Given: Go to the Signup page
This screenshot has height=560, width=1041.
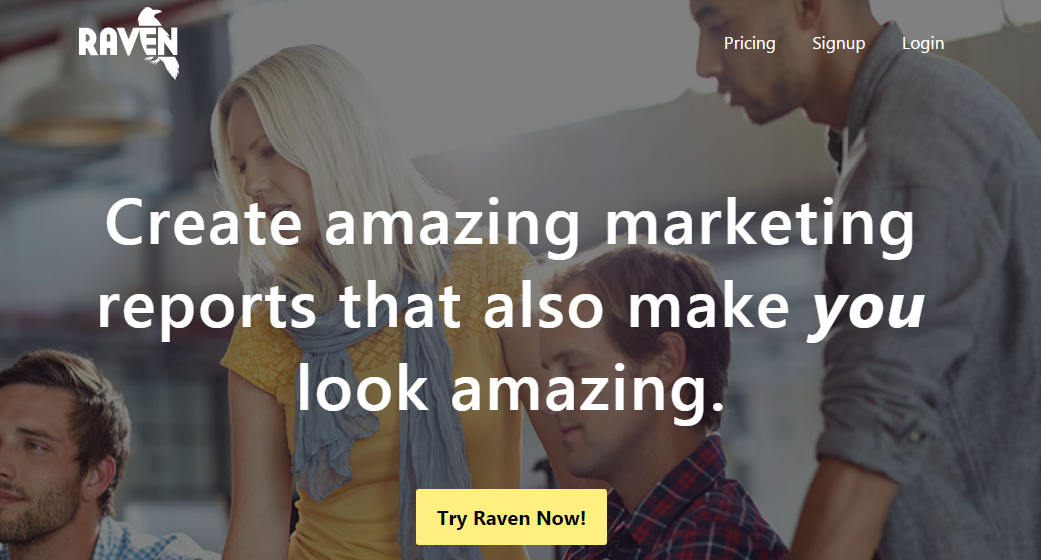Looking at the screenshot, I should [839, 43].
